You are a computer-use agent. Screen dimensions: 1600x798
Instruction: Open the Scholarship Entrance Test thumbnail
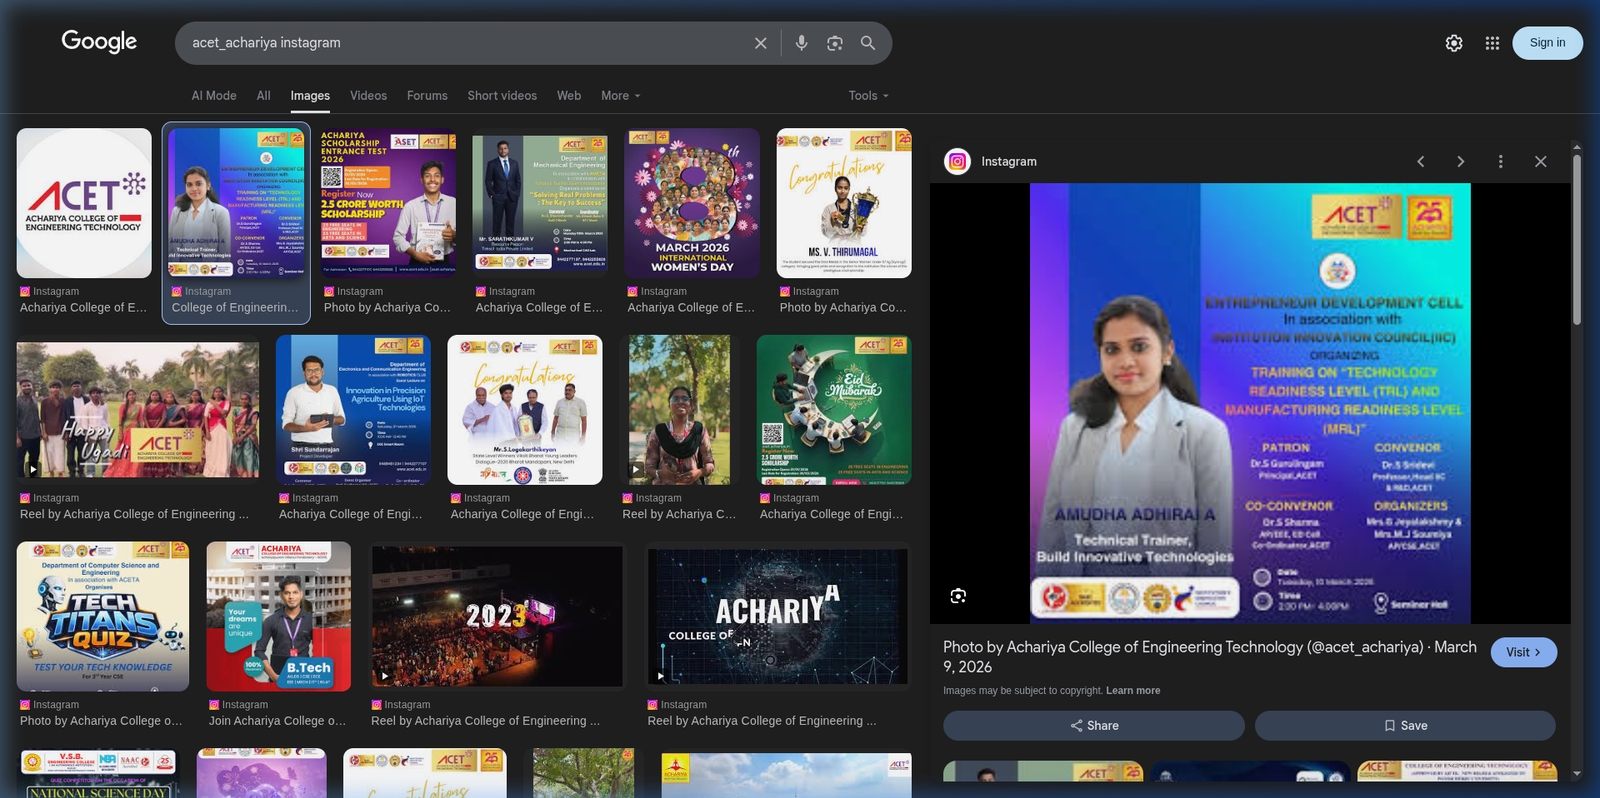[388, 203]
